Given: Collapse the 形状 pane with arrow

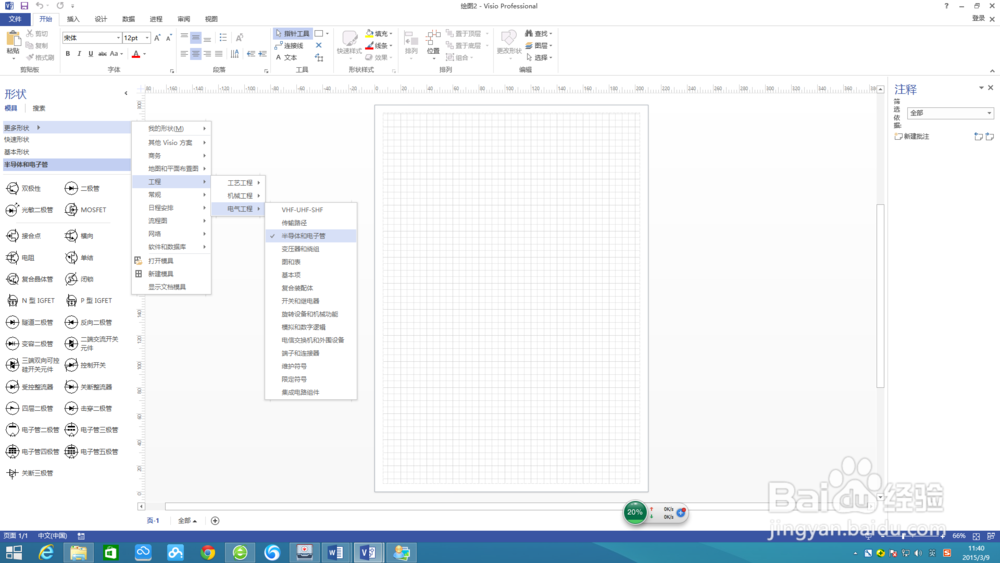Looking at the screenshot, I should [x=126, y=94].
